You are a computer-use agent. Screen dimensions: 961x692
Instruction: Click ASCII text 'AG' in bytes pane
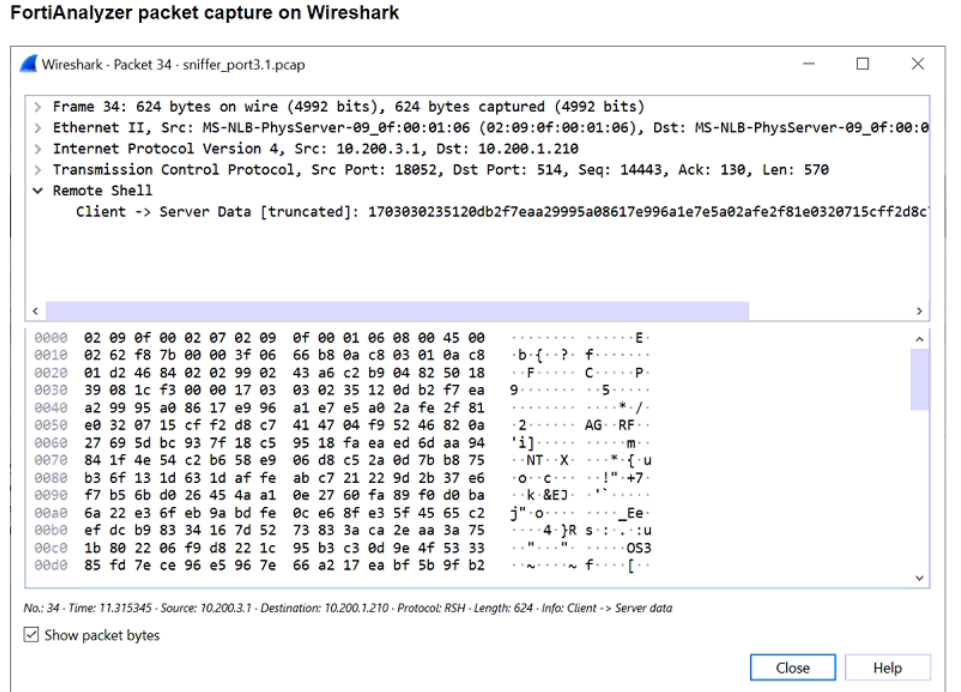[593, 425]
